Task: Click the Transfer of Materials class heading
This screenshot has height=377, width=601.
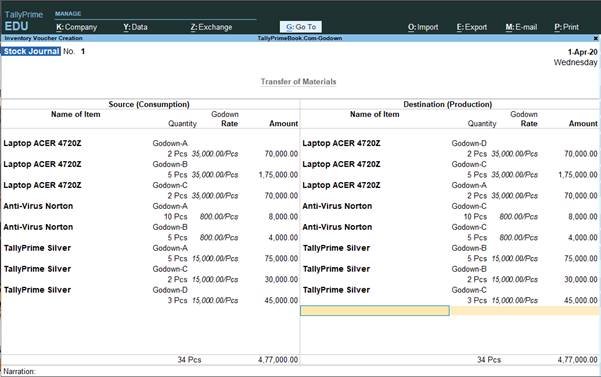Action: click(298, 82)
